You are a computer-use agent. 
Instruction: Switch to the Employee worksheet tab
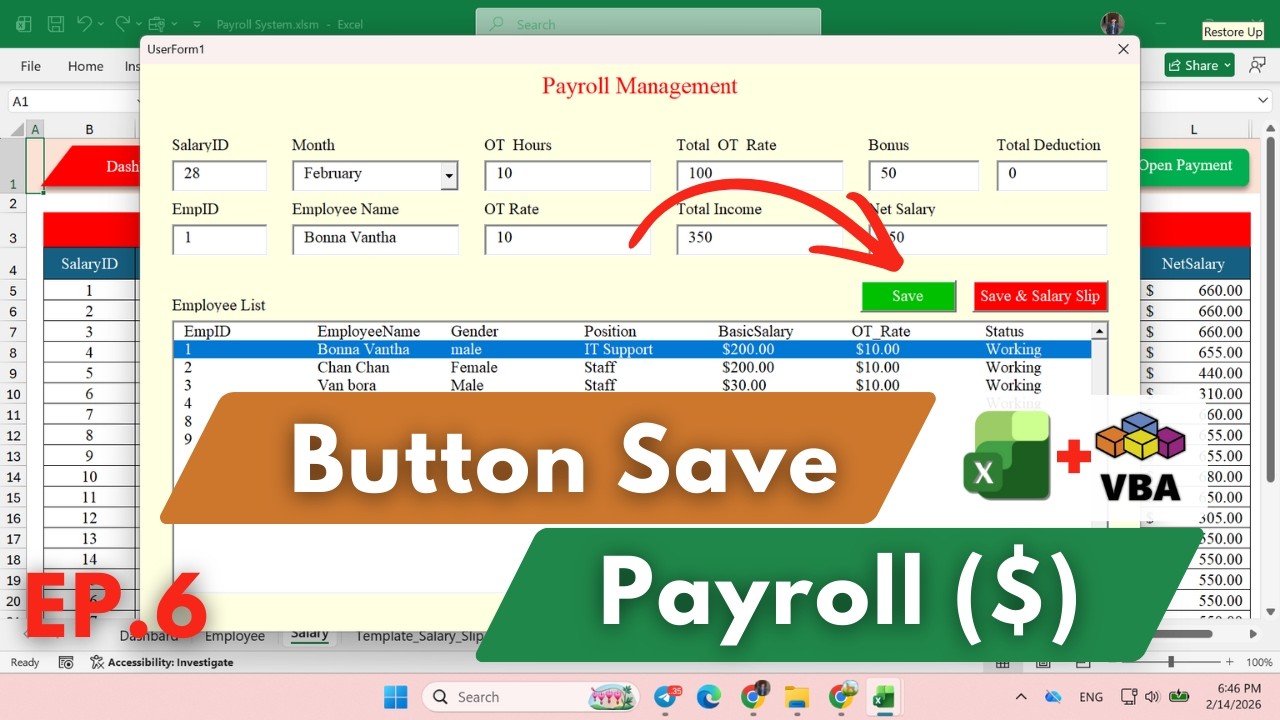(235, 636)
